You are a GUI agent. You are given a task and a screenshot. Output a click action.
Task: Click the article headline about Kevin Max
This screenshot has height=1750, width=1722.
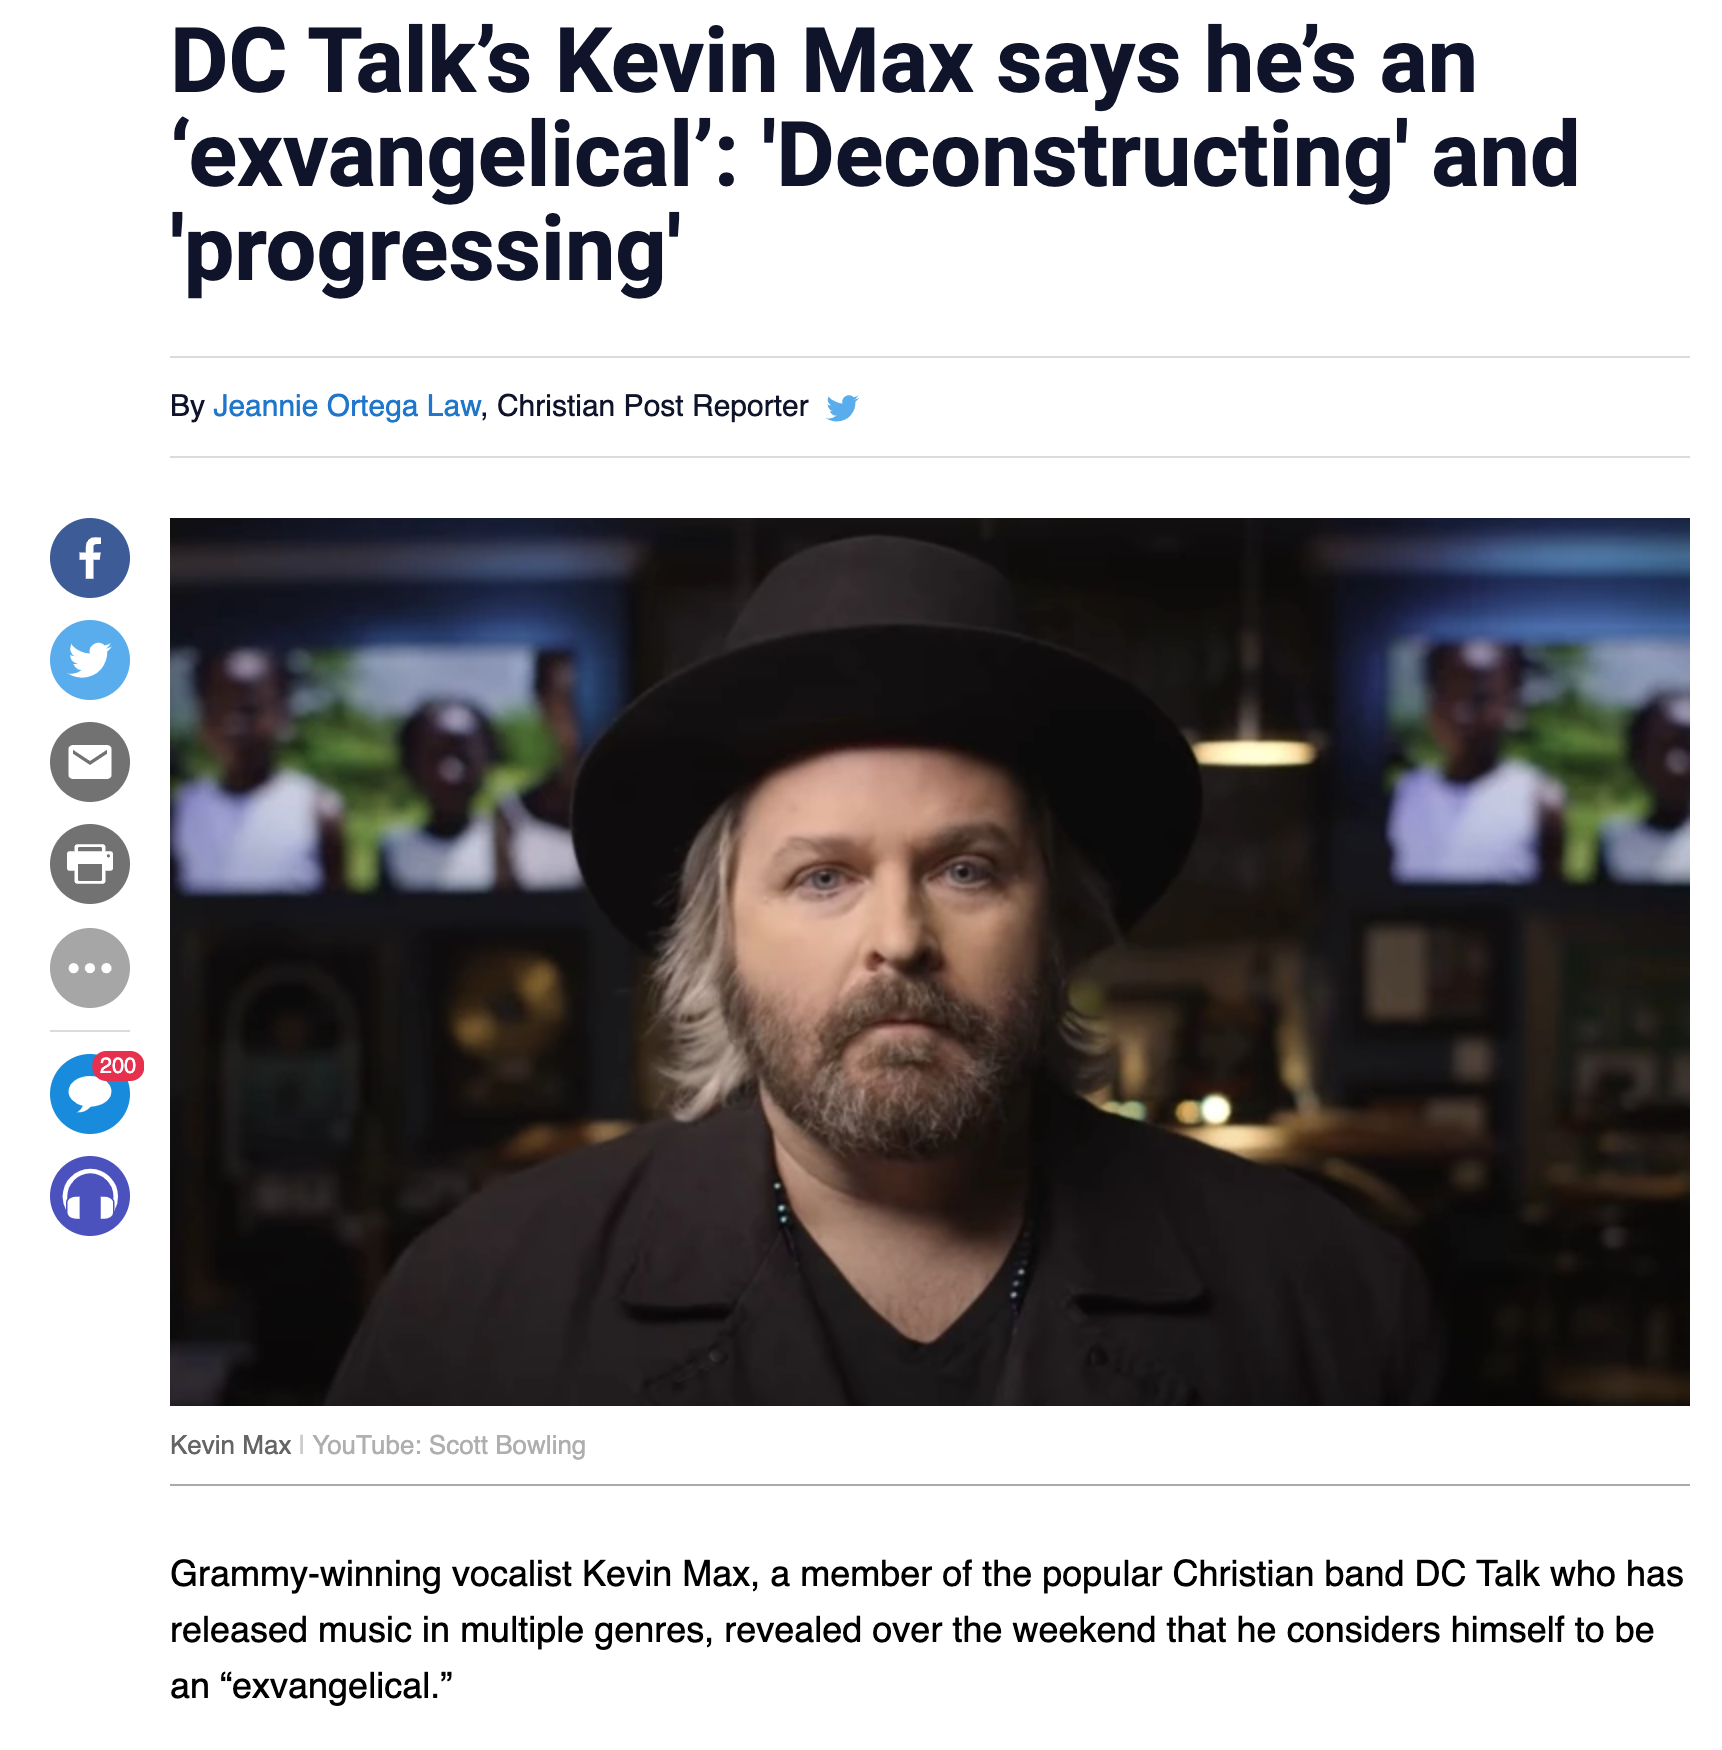point(874,157)
